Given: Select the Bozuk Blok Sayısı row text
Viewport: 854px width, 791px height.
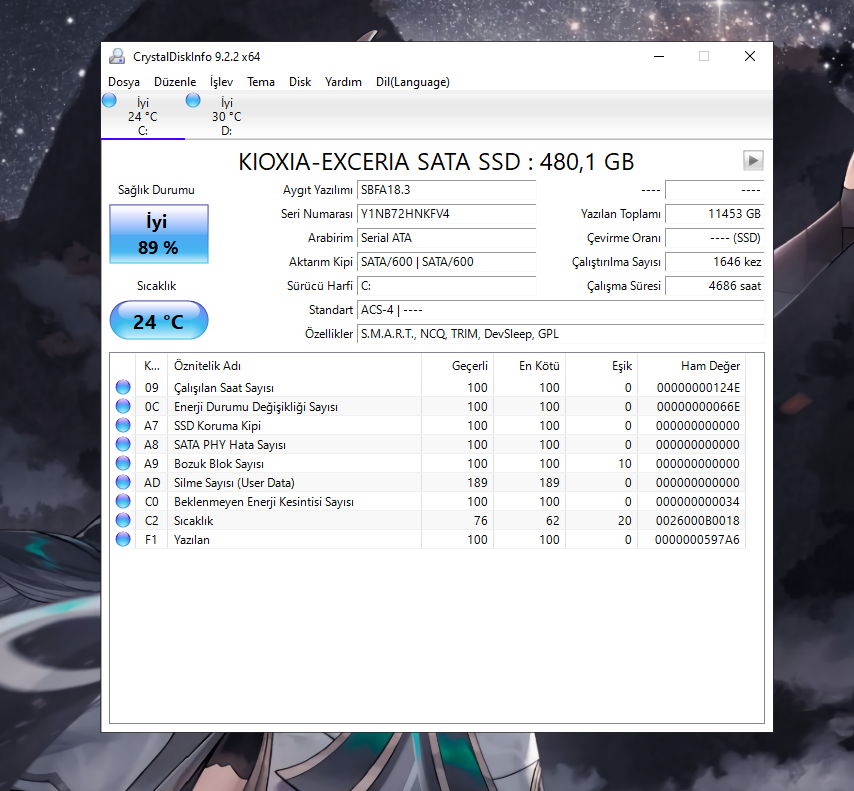Looking at the screenshot, I should point(219,464).
